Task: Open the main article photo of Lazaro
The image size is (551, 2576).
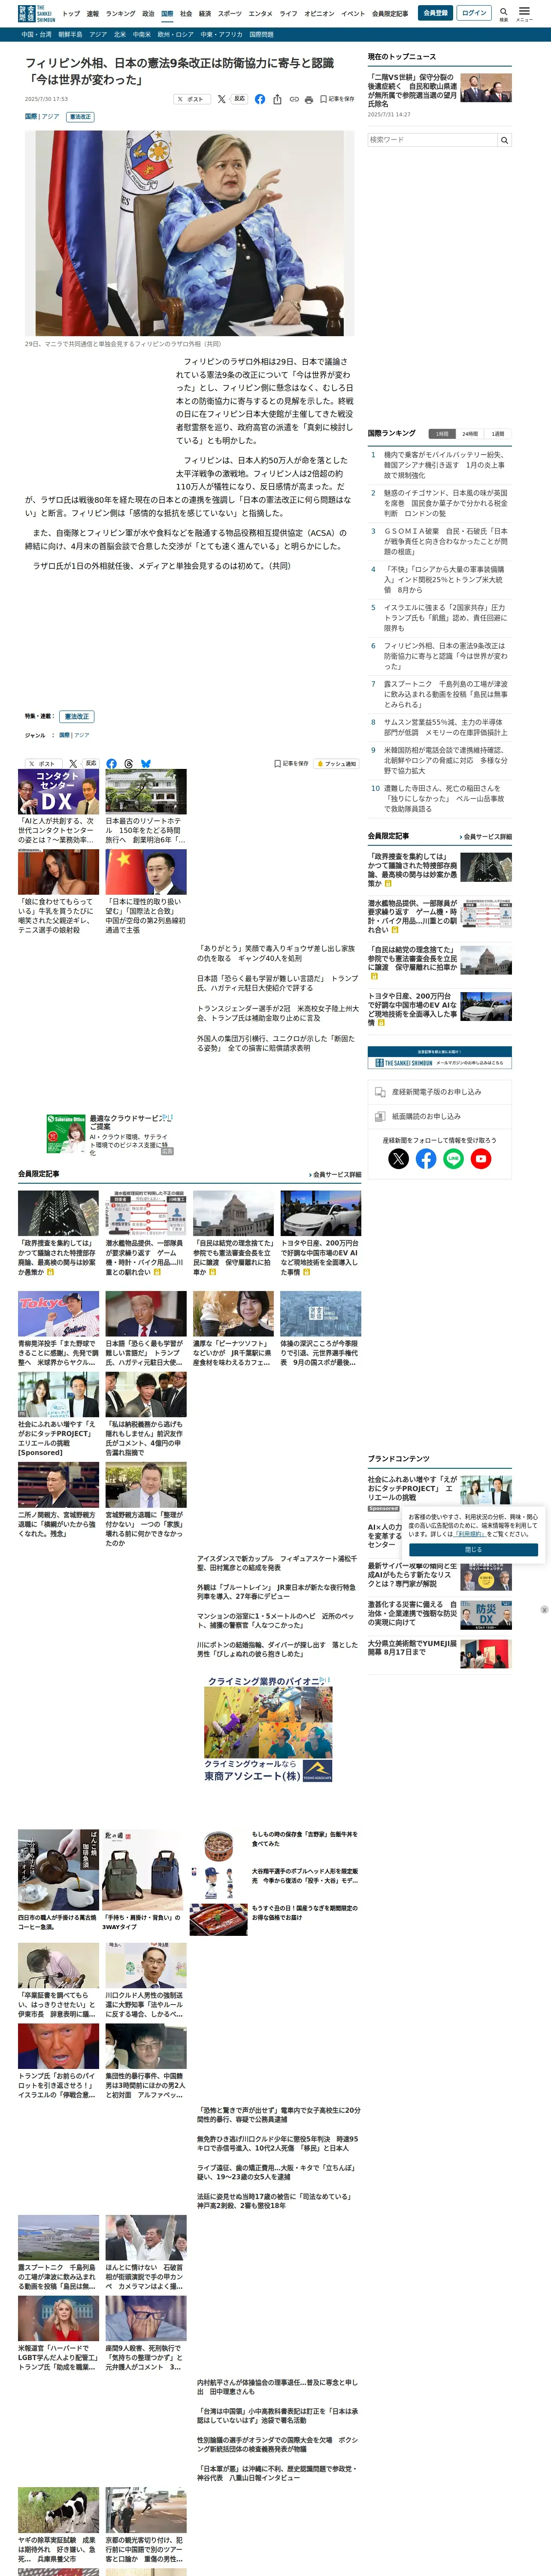Action: click(190, 233)
